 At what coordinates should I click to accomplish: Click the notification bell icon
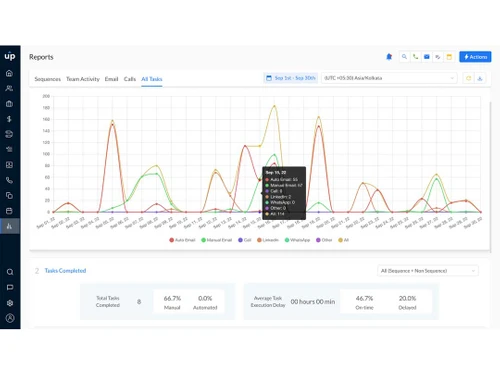[x=389, y=57]
